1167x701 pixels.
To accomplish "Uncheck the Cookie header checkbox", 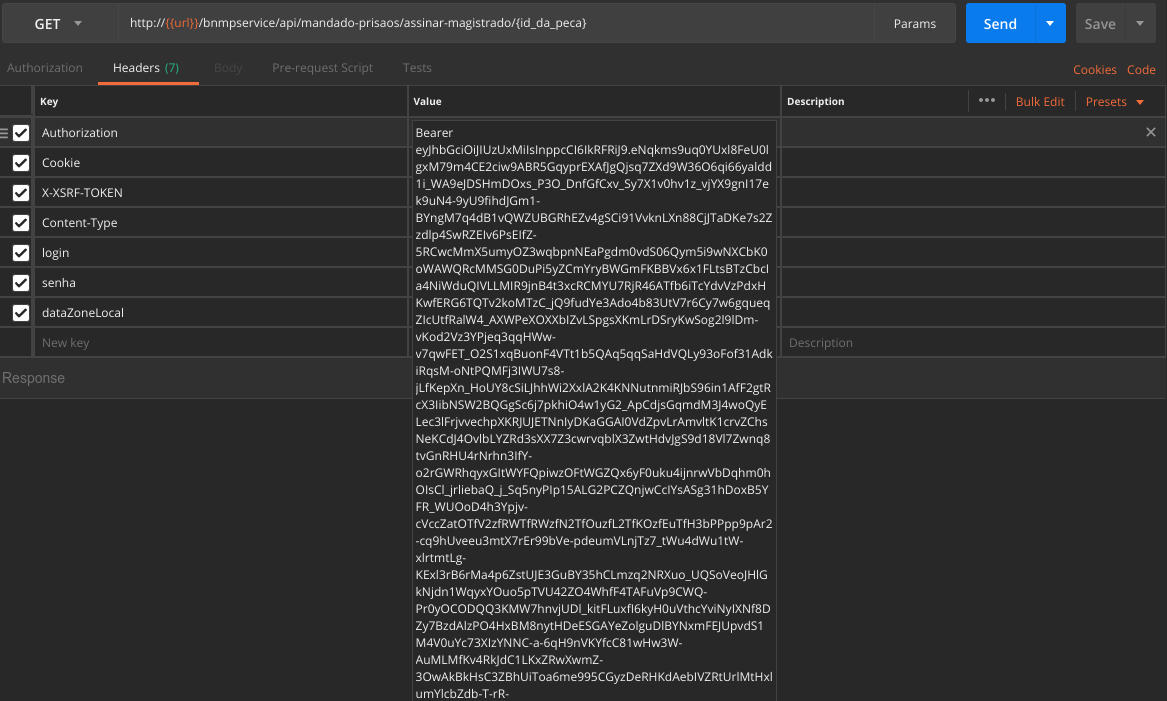I will click(21, 163).
